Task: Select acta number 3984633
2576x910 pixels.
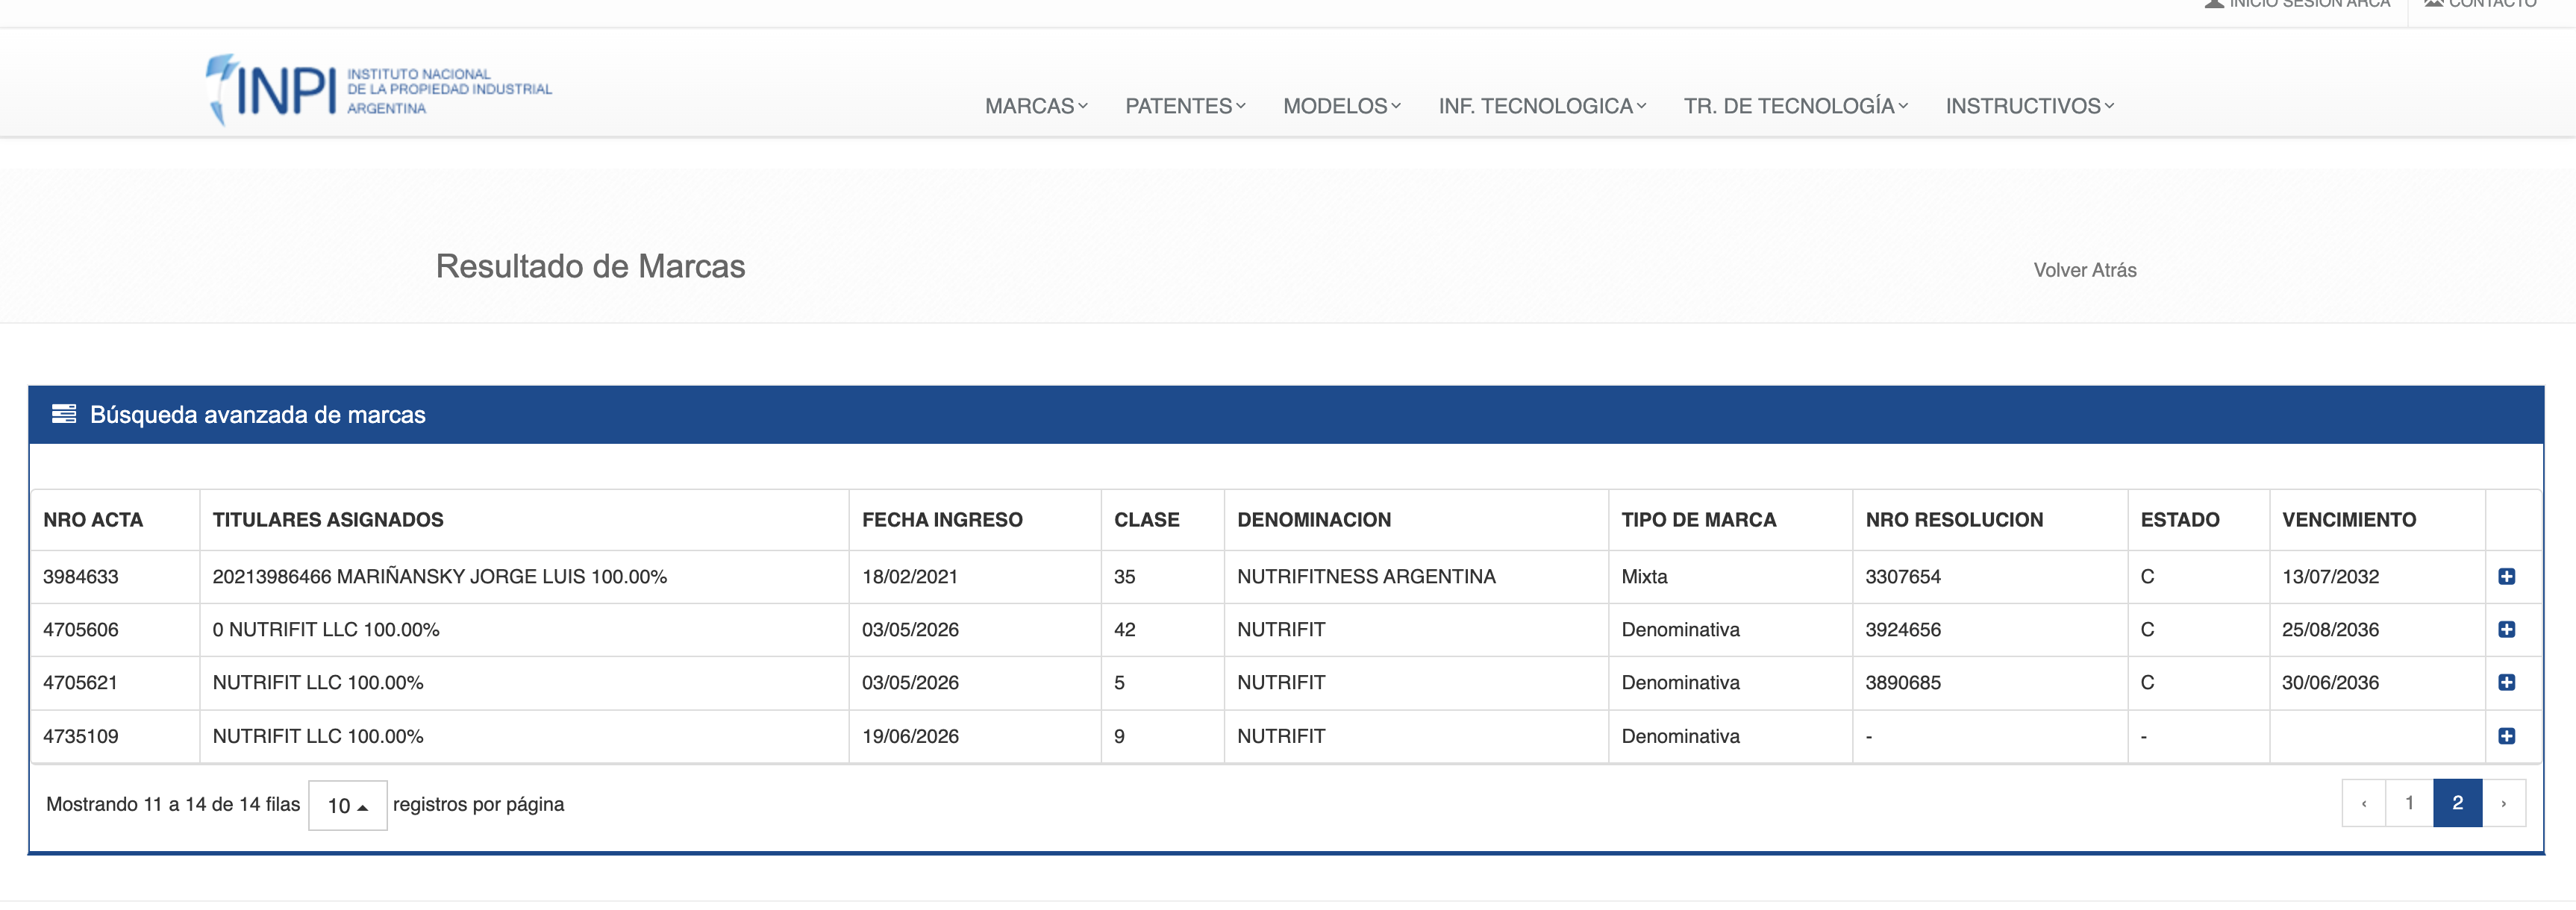Action: click(81, 577)
